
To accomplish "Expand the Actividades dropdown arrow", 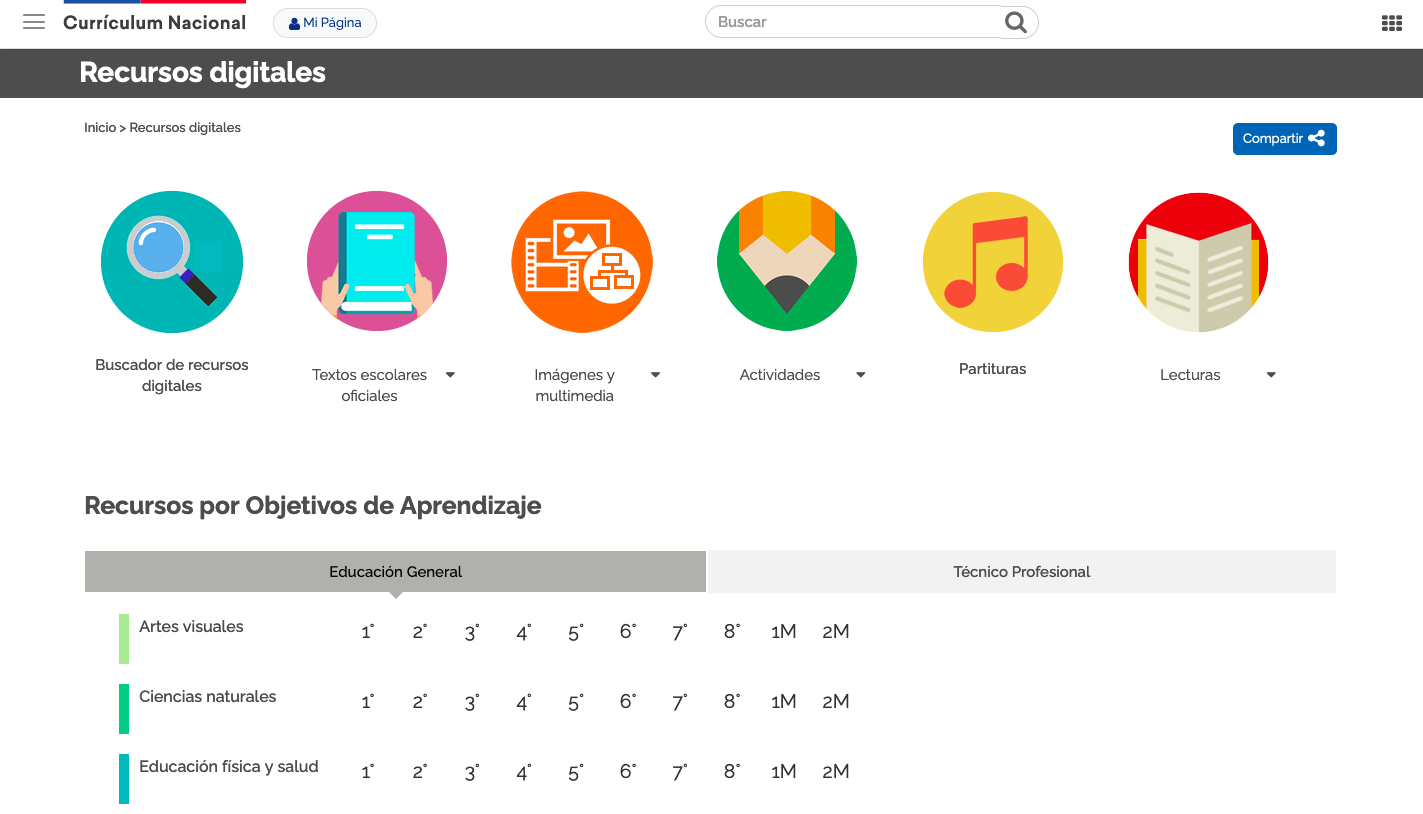I will [x=861, y=375].
